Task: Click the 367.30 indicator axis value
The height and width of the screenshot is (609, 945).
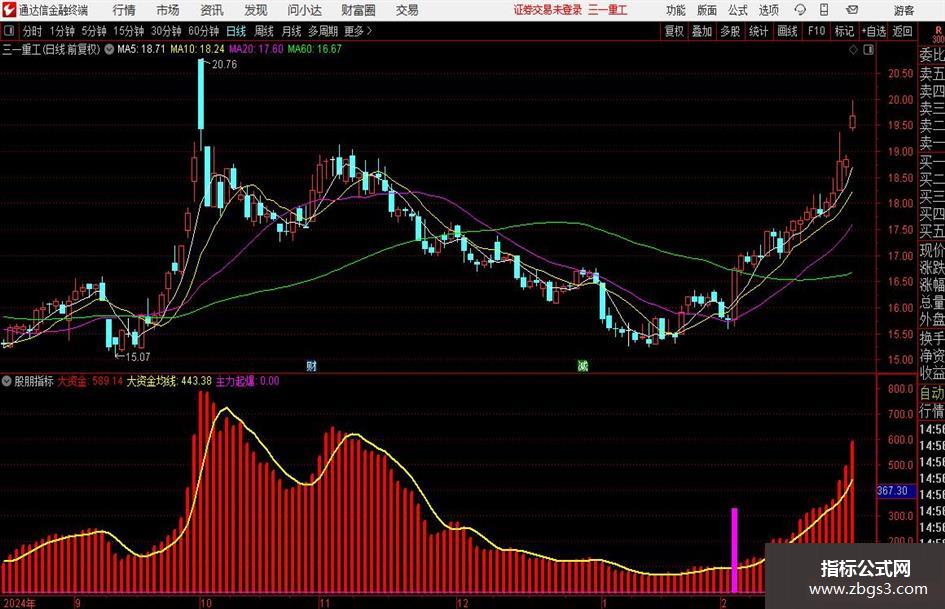Action: 892,491
